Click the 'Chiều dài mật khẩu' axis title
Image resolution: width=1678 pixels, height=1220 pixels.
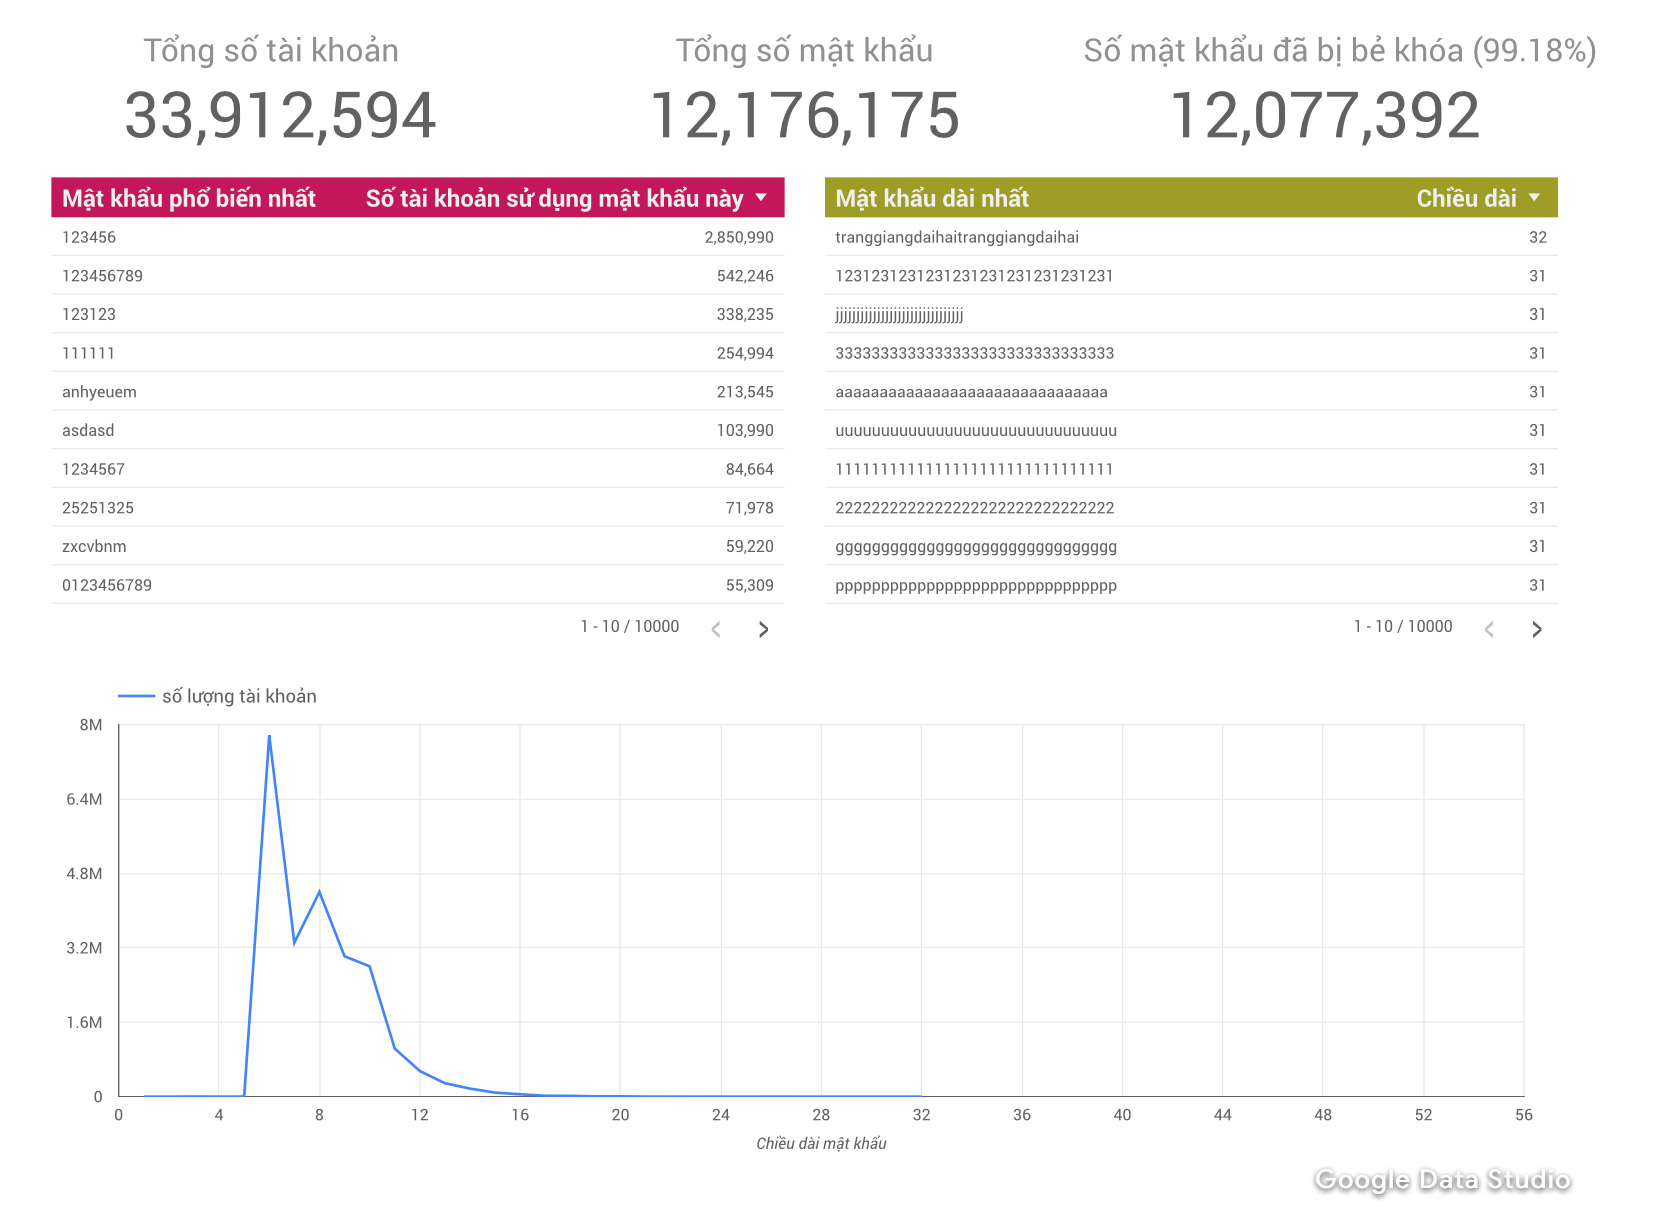(x=821, y=1143)
